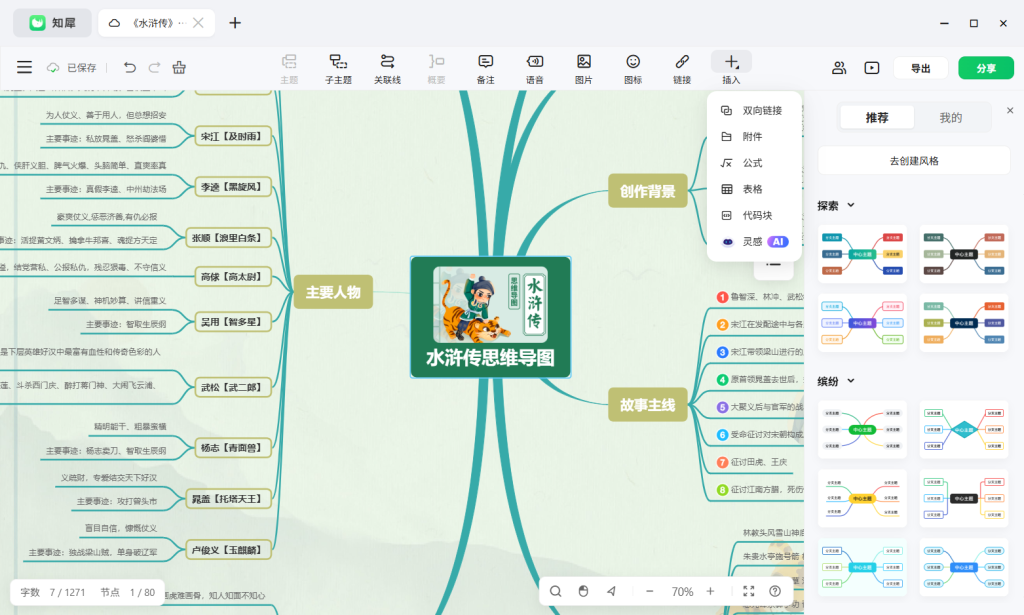Apply the 探索 style with purple center node
This screenshot has width=1024, height=615.
[862, 323]
